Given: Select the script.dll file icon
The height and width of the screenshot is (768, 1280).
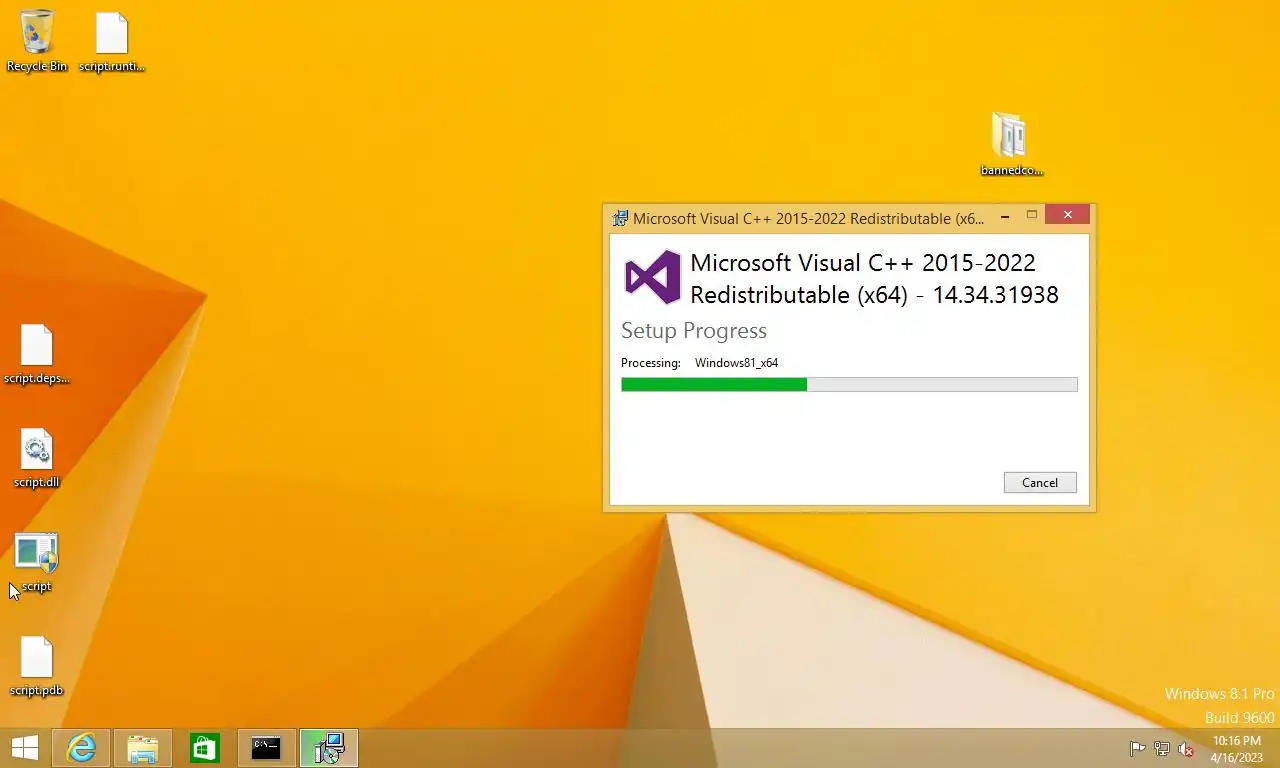Looking at the screenshot, I should pos(37,458).
